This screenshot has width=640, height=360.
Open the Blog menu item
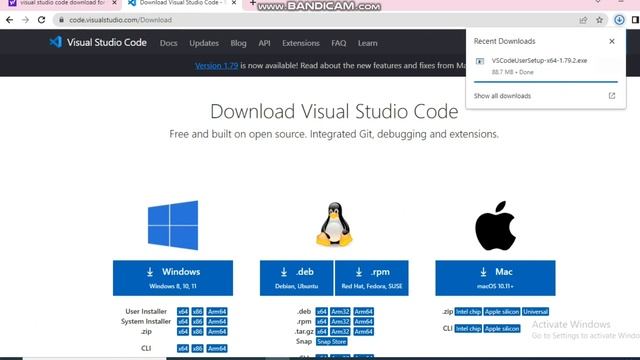click(x=238, y=43)
